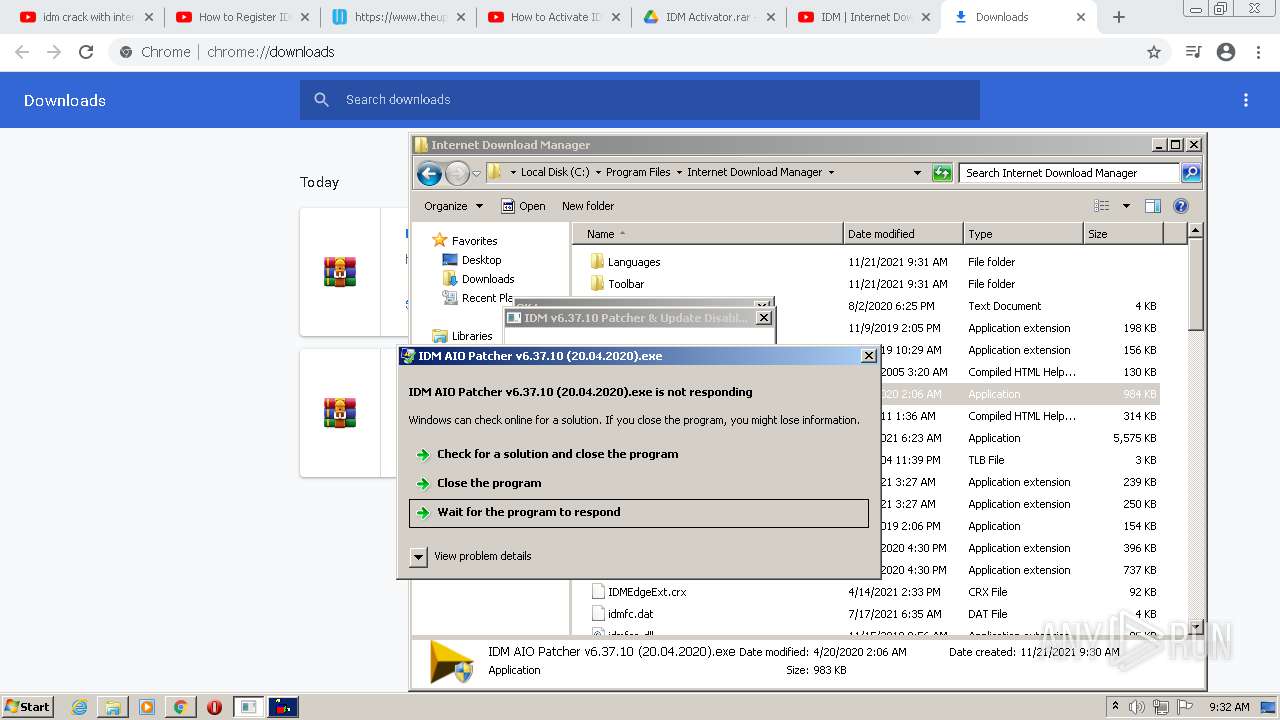Click the Windows Start button

28,707
